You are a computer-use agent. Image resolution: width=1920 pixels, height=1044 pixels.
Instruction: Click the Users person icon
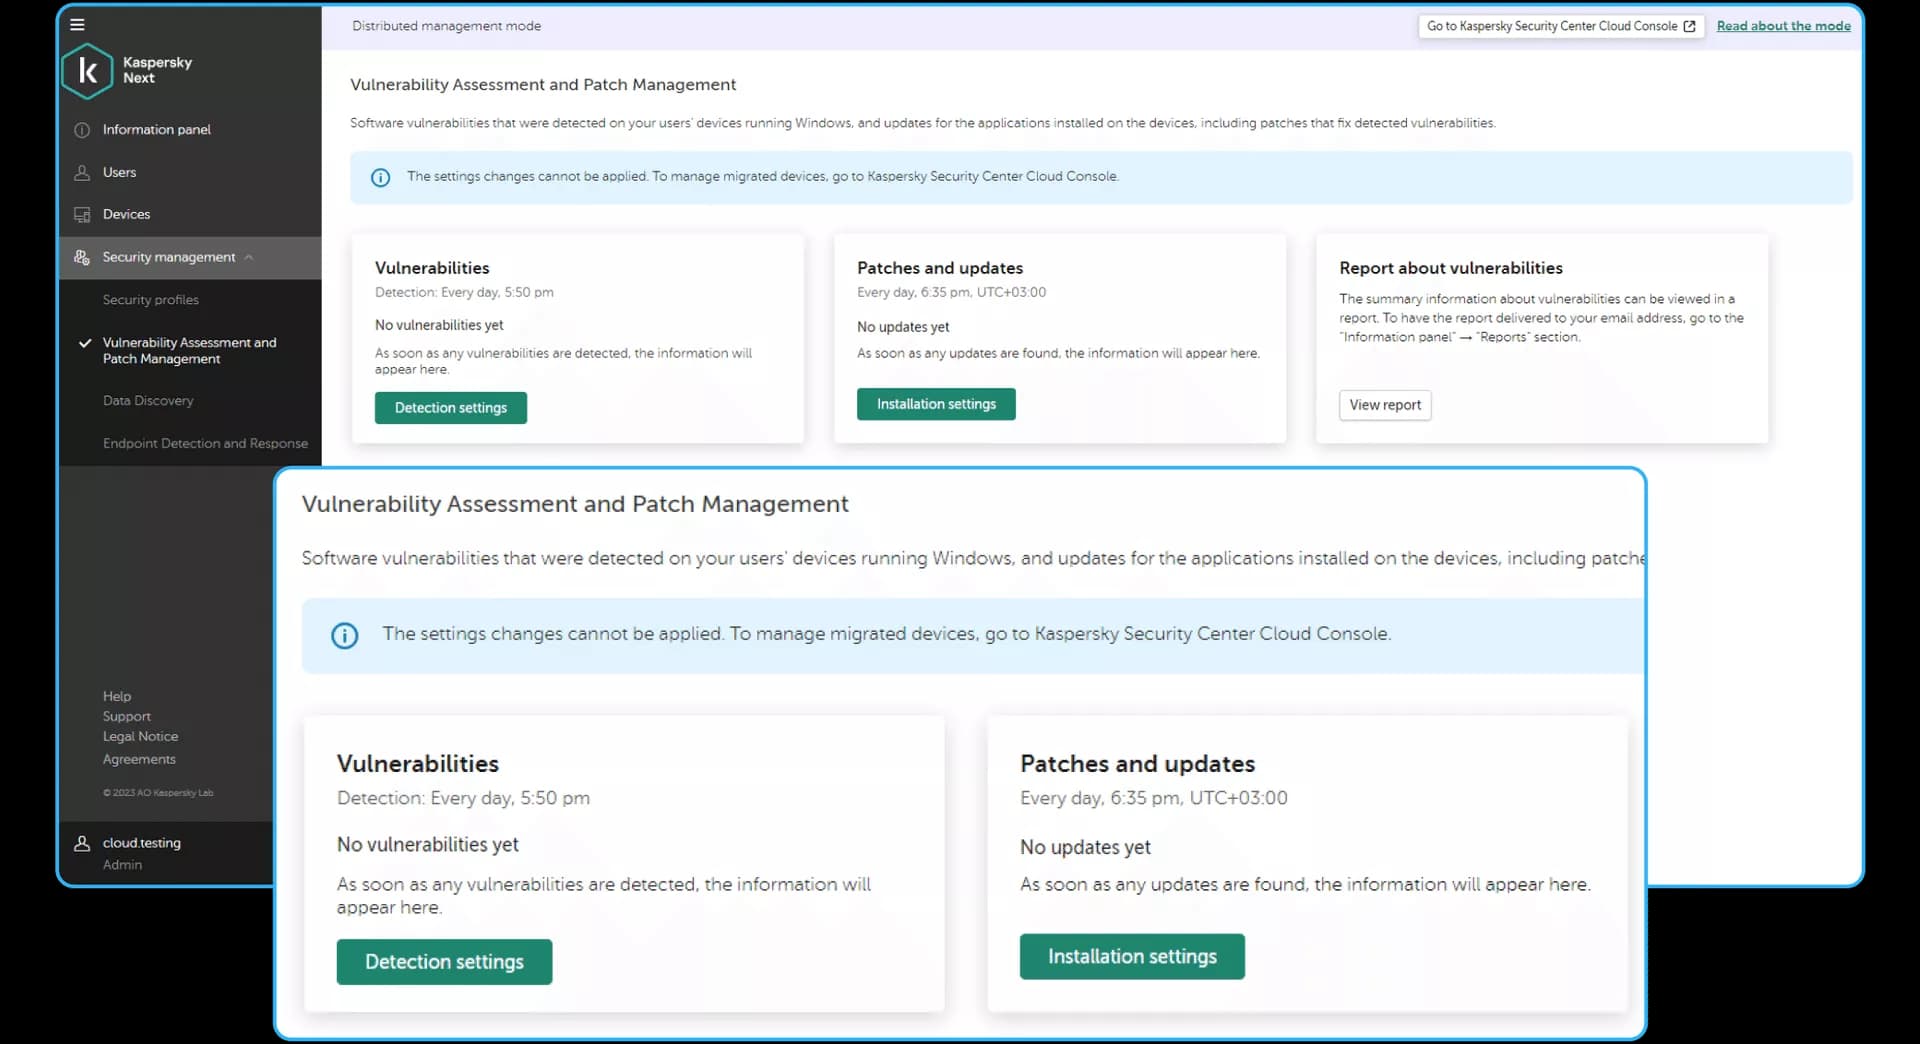pos(82,173)
